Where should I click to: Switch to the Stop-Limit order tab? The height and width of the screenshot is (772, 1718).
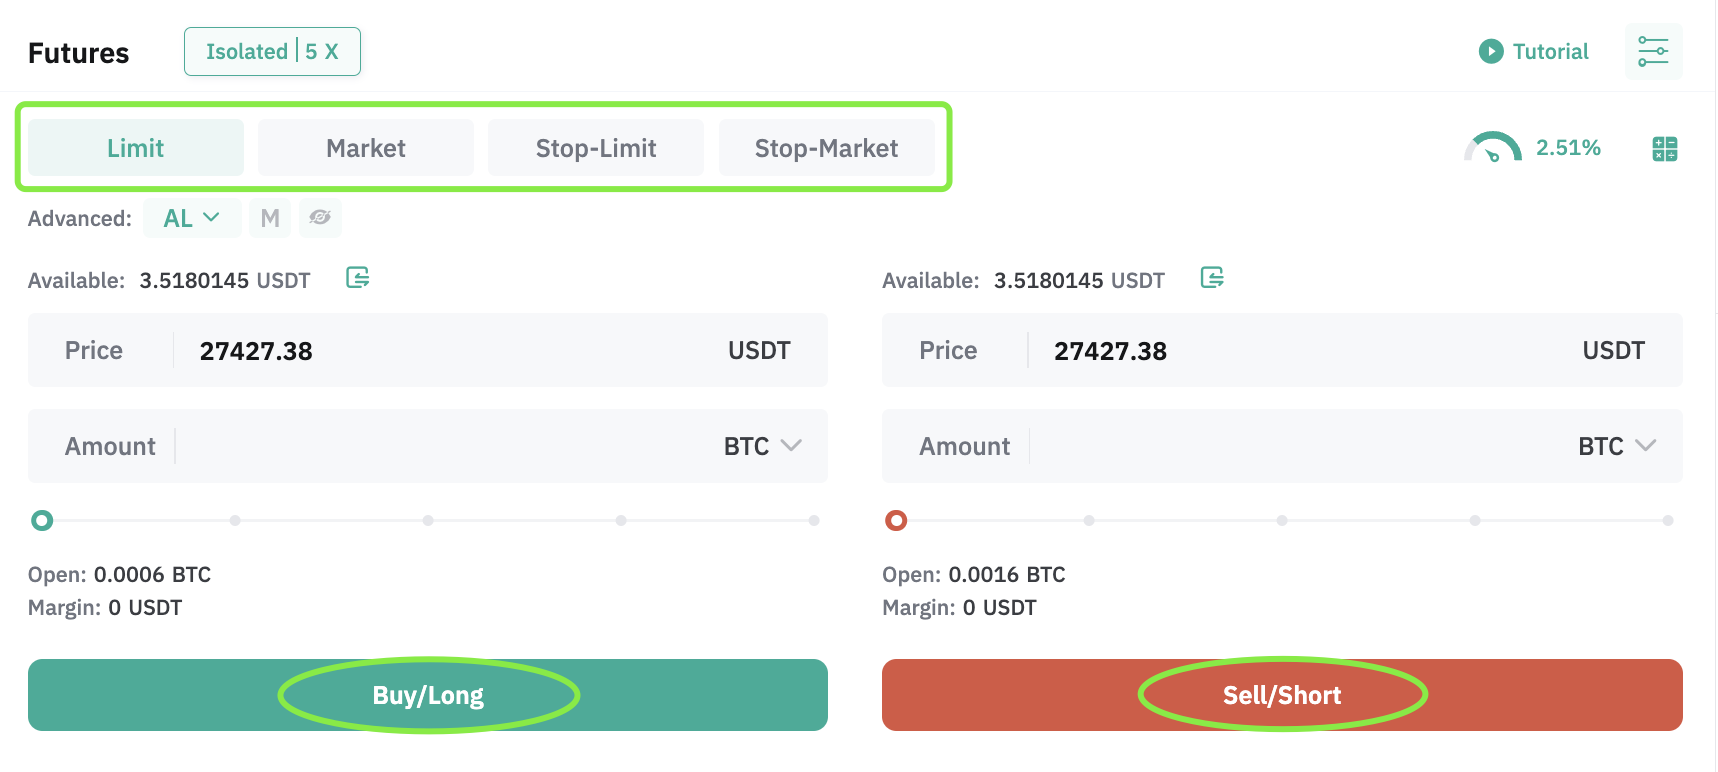pyautogui.click(x=596, y=148)
